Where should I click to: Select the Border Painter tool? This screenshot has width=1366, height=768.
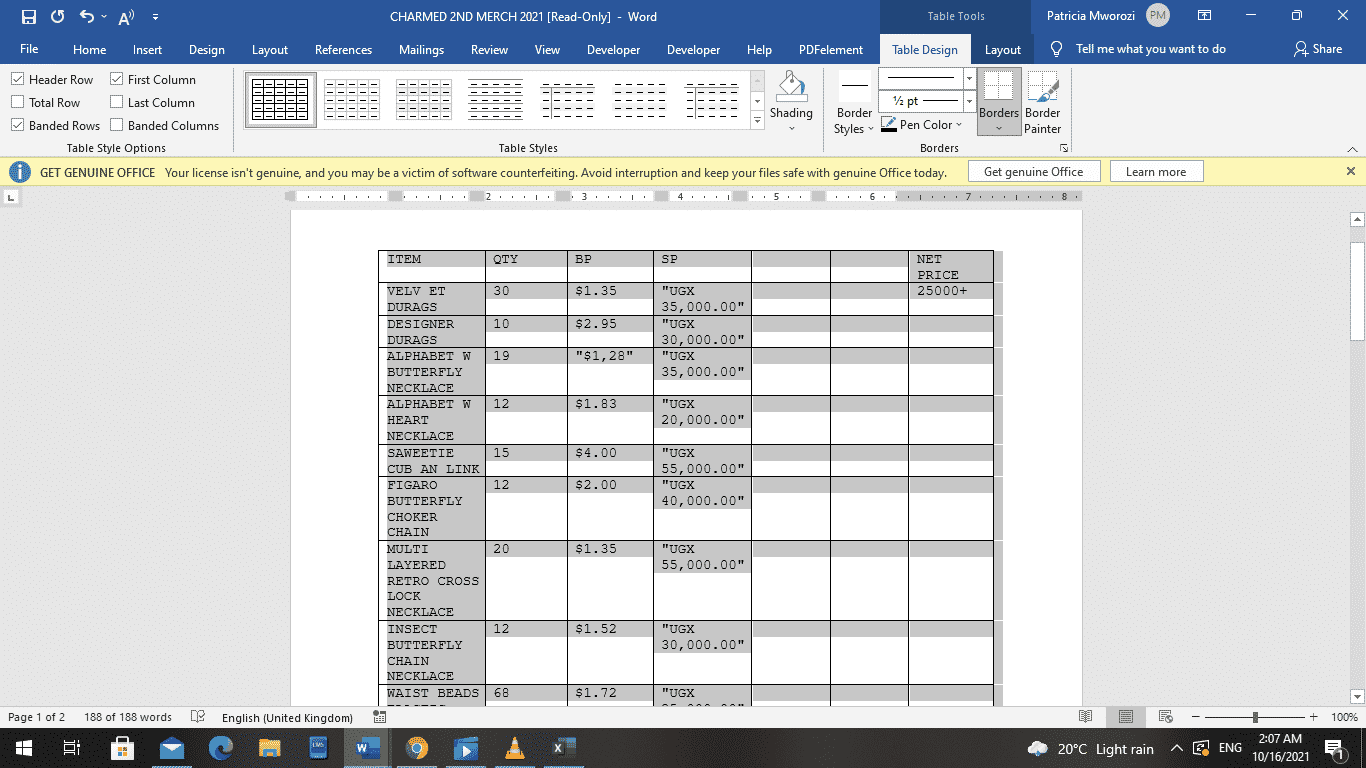[x=1043, y=101]
